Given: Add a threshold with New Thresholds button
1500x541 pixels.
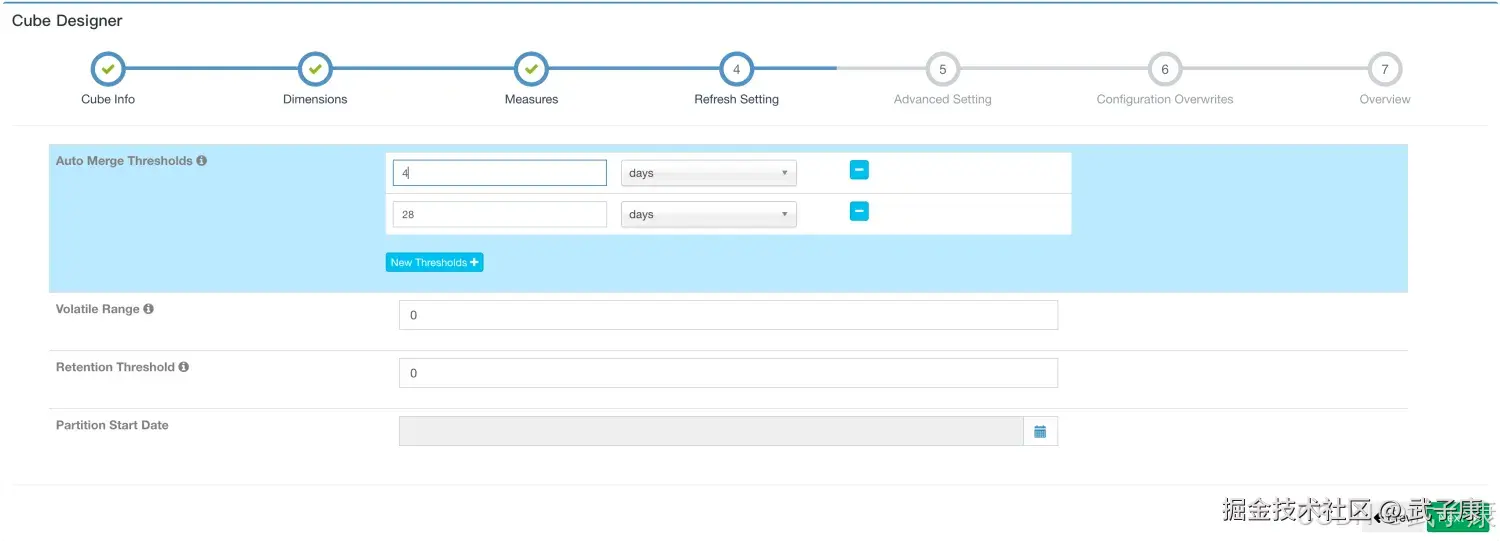Looking at the screenshot, I should pyautogui.click(x=434, y=262).
